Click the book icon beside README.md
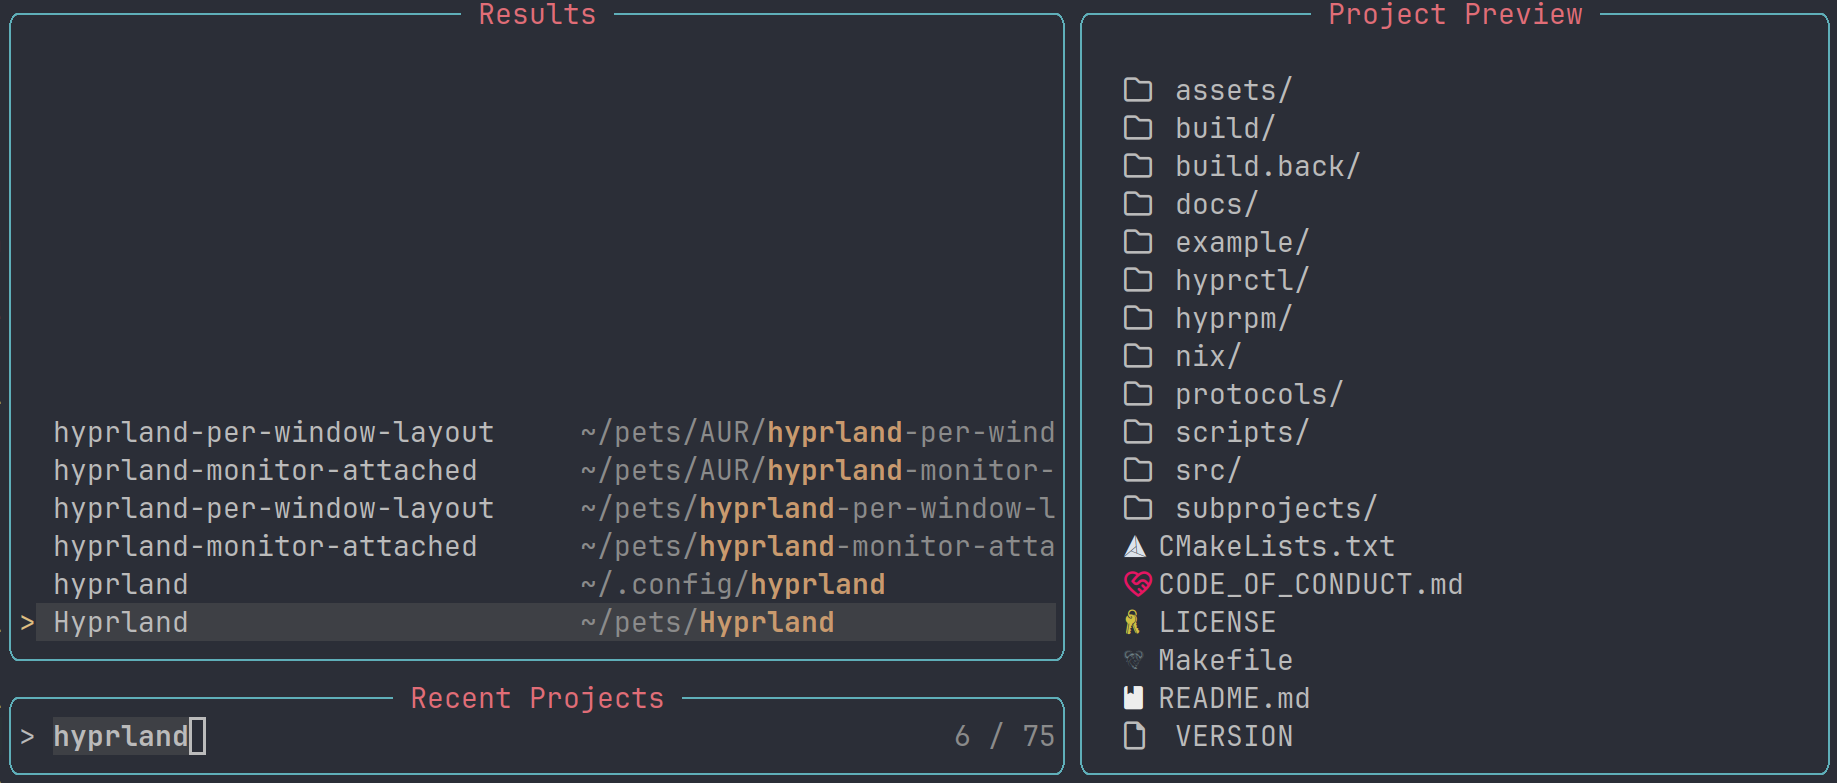This screenshot has width=1837, height=783. (1133, 698)
